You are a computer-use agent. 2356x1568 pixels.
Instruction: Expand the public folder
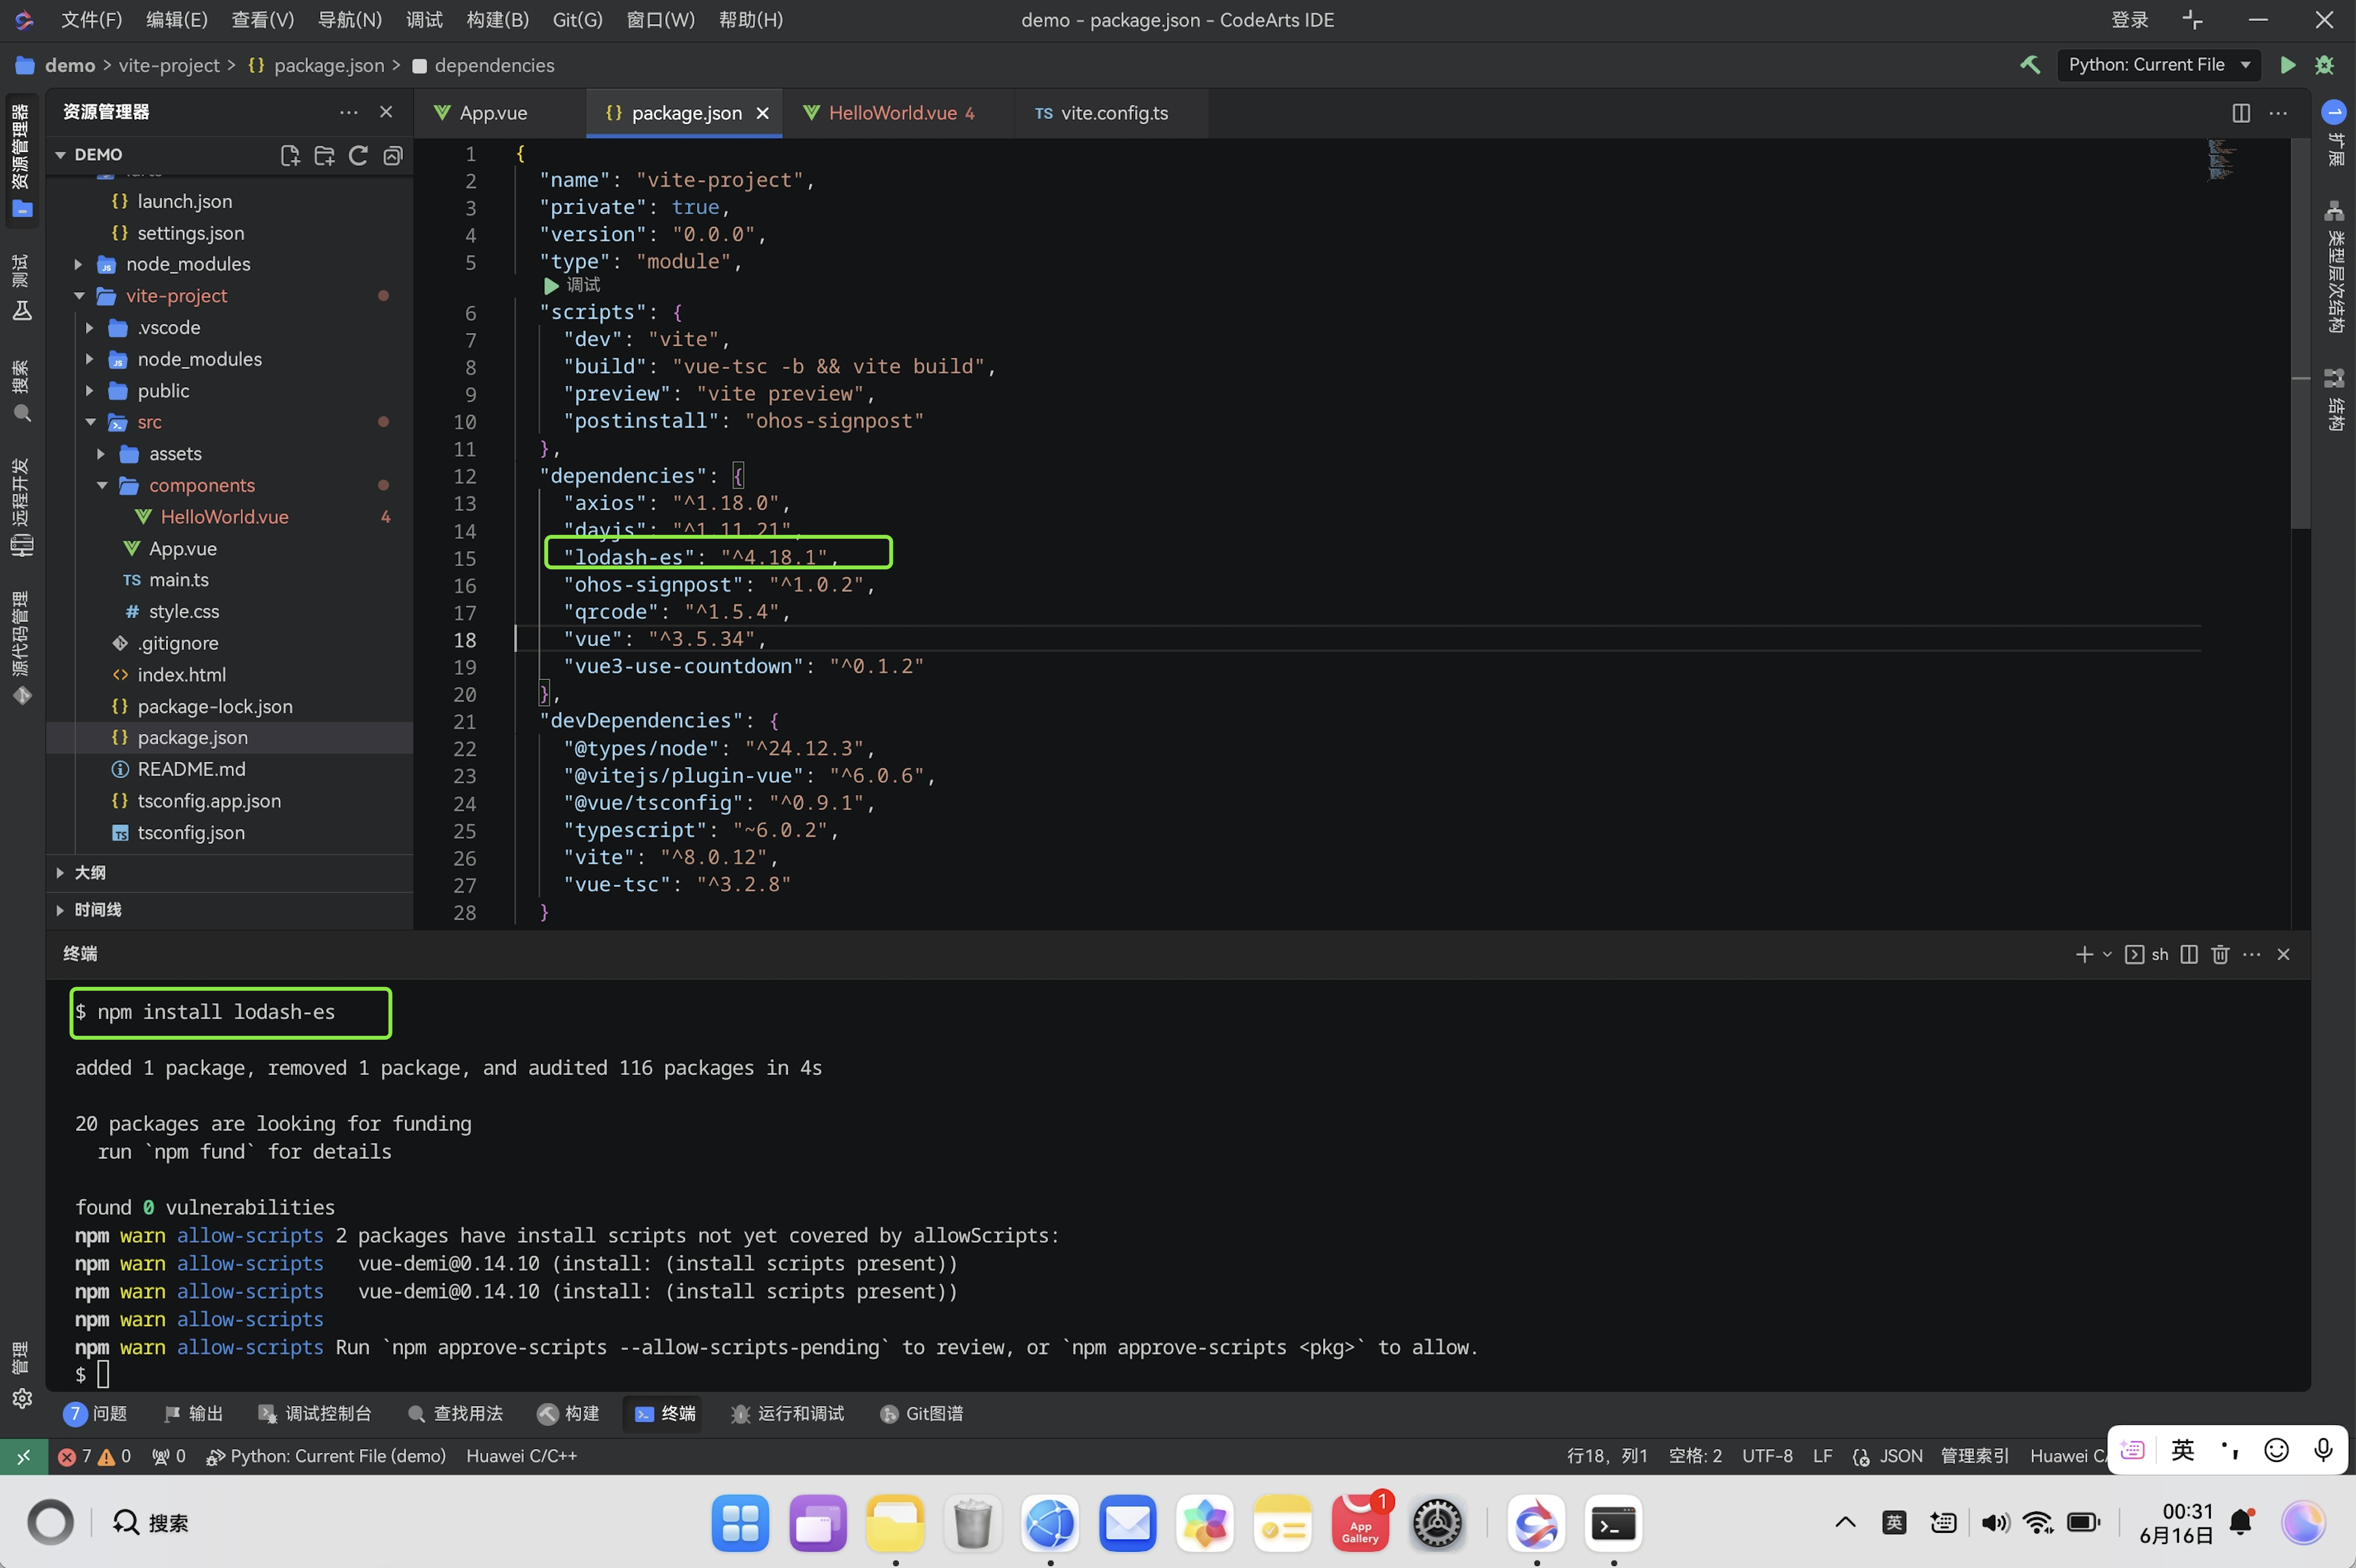89,391
